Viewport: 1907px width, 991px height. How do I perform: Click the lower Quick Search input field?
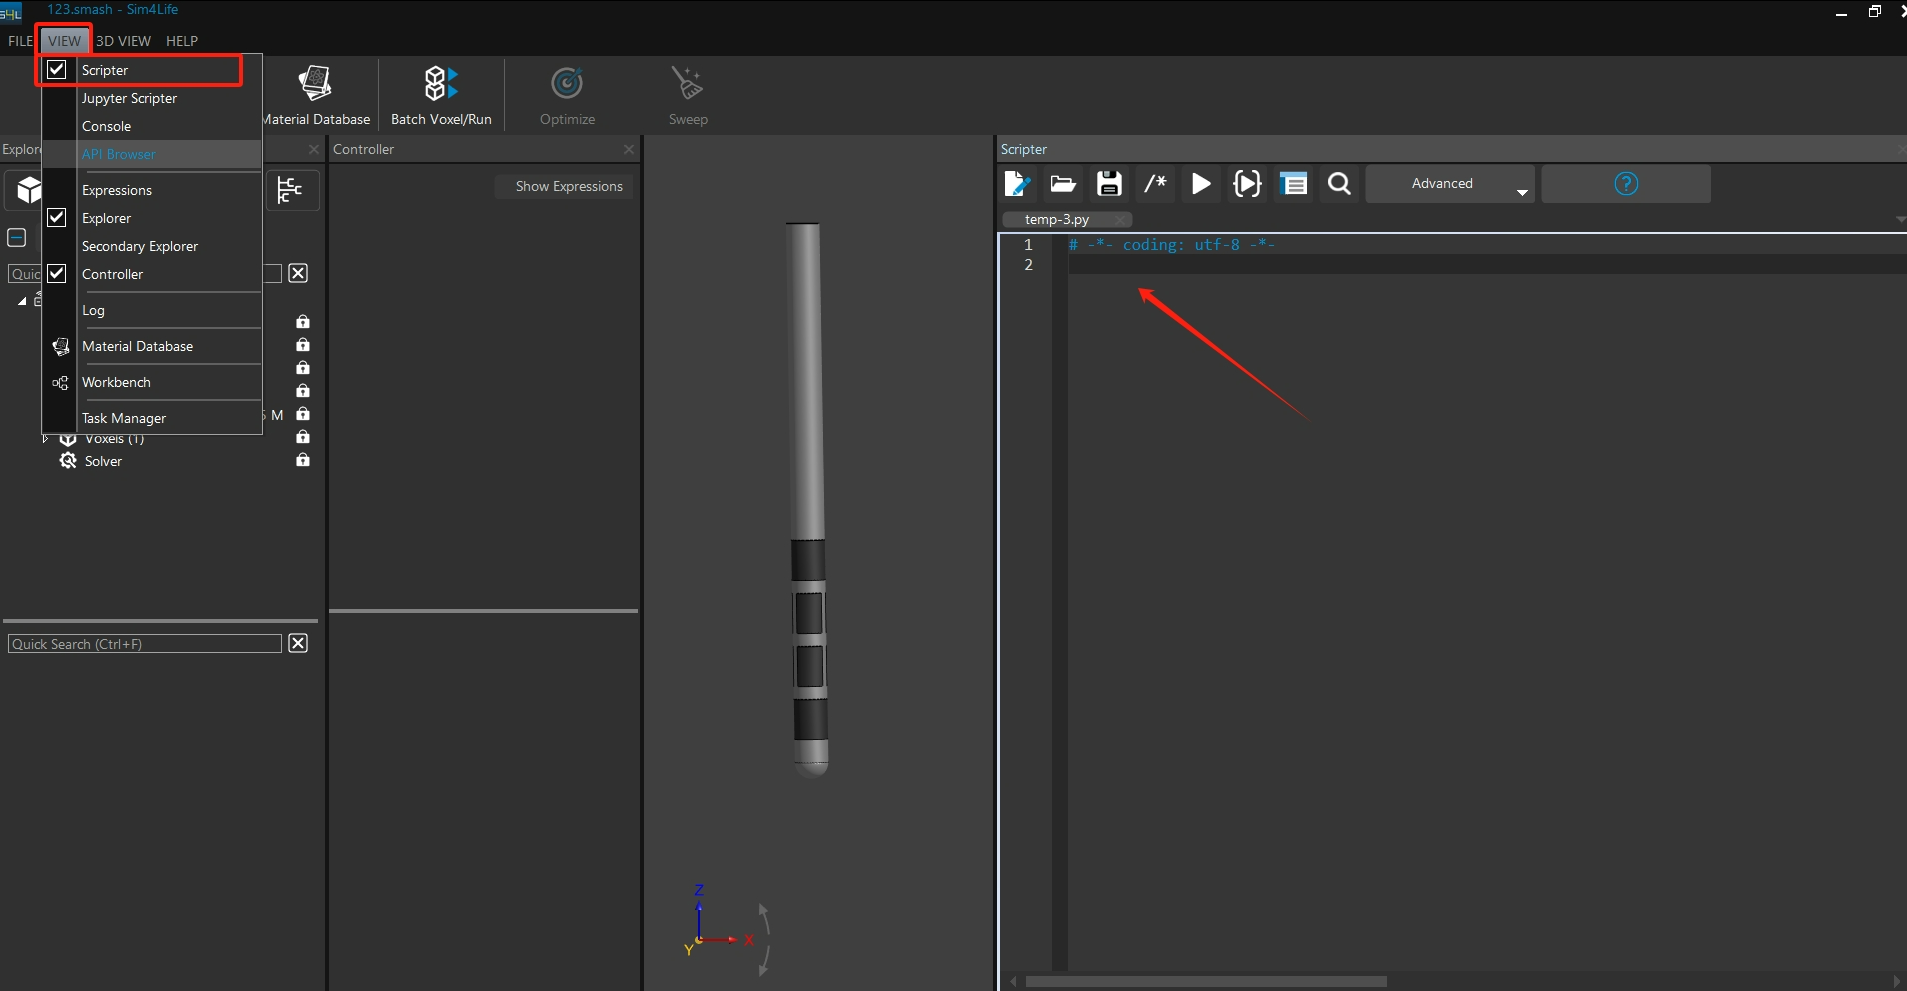click(x=145, y=644)
